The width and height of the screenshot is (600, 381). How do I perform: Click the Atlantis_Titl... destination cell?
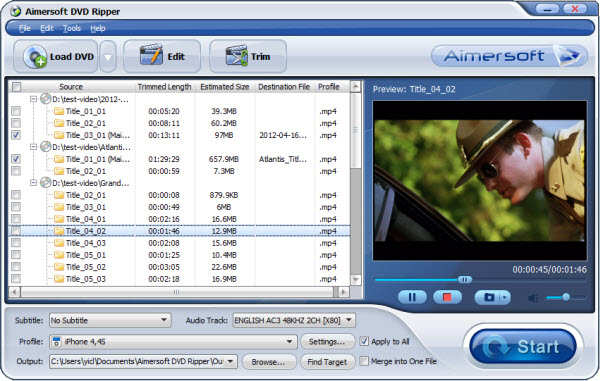(283, 159)
